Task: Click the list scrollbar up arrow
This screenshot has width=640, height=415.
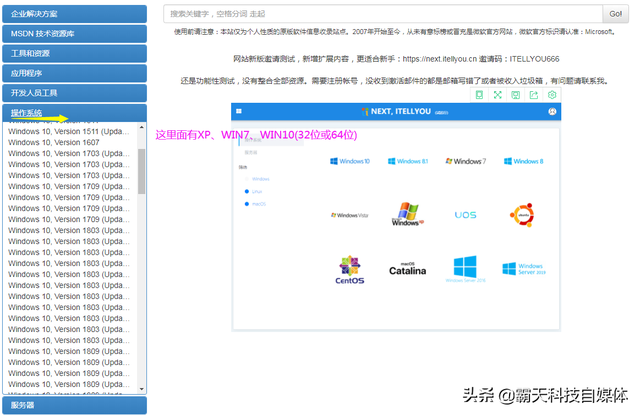Action: click(x=142, y=127)
